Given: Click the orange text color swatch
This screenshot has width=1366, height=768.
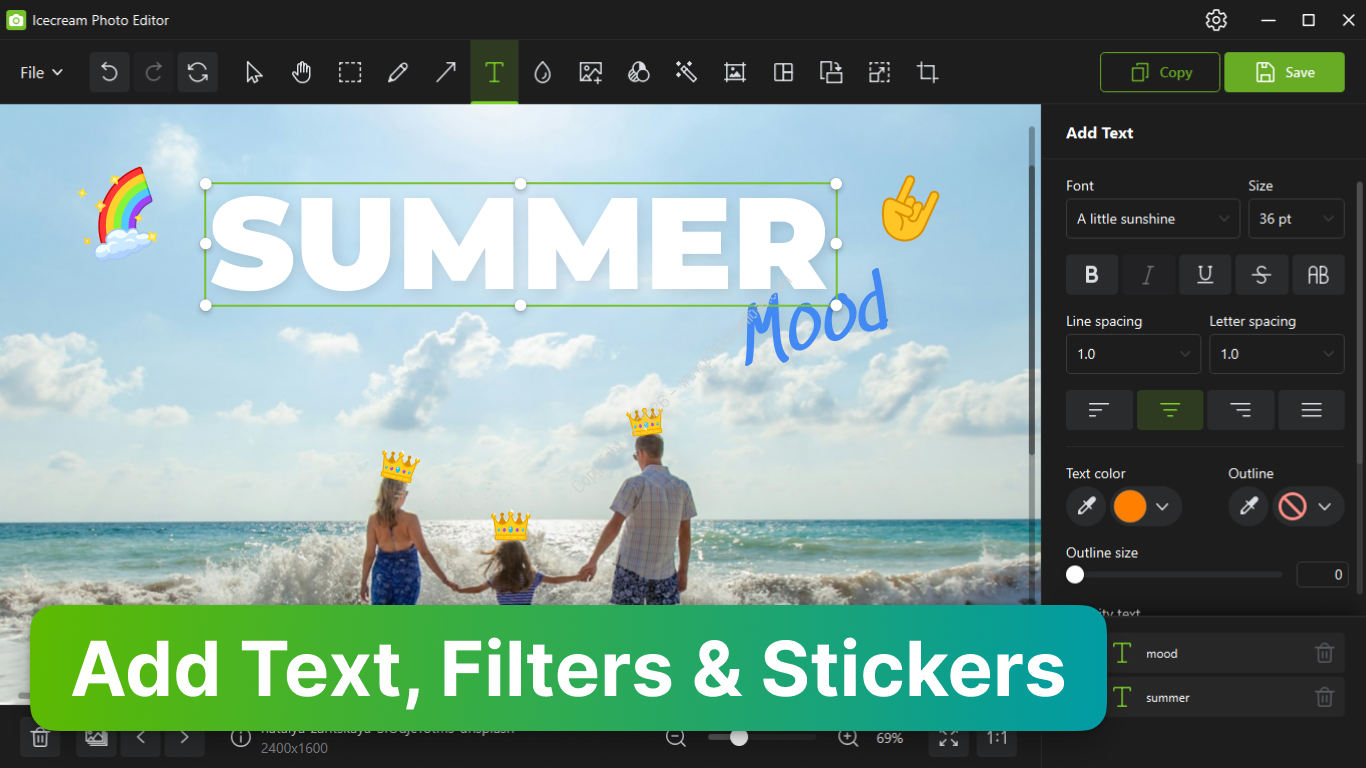Looking at the screenshot, I should tap(1130, 507).
